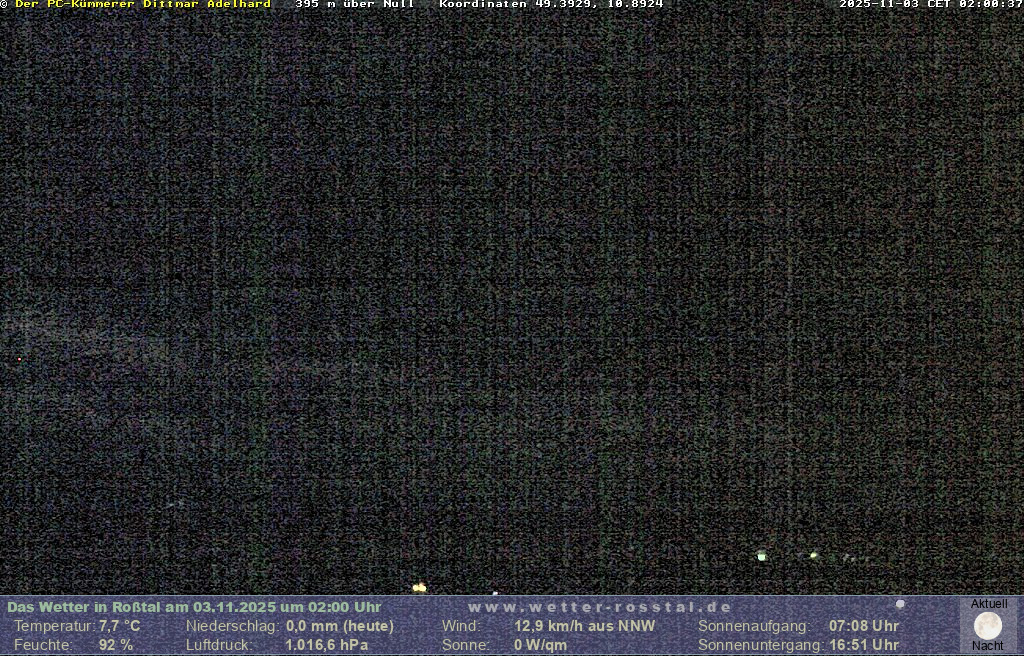This screenshot has height=656, width=1024.
Task: Click the small green light right of the brightest
Action: click(x=814, y=555)
